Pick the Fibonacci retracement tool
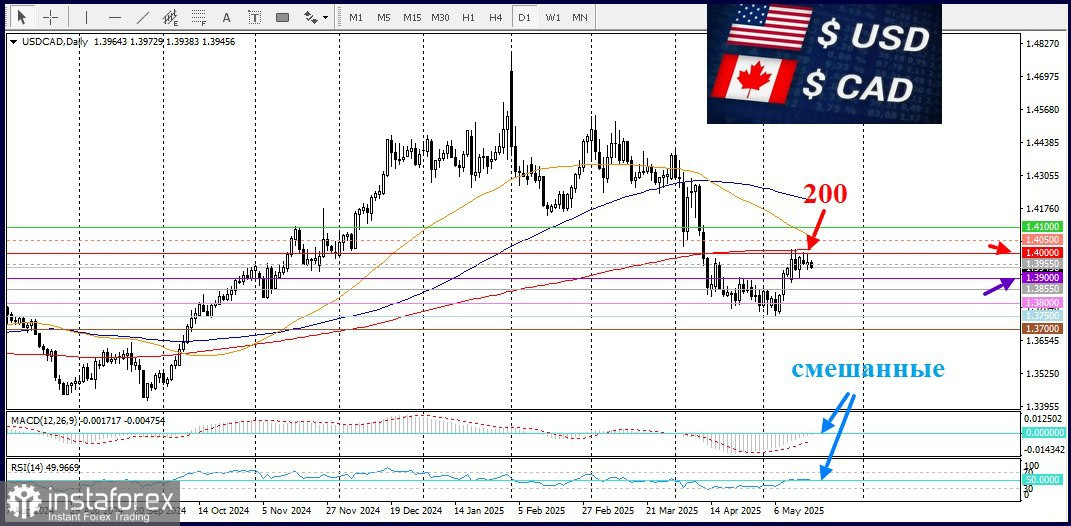Image resolution: width=1071 pixels, height=526 pixels. click(199, 16)
